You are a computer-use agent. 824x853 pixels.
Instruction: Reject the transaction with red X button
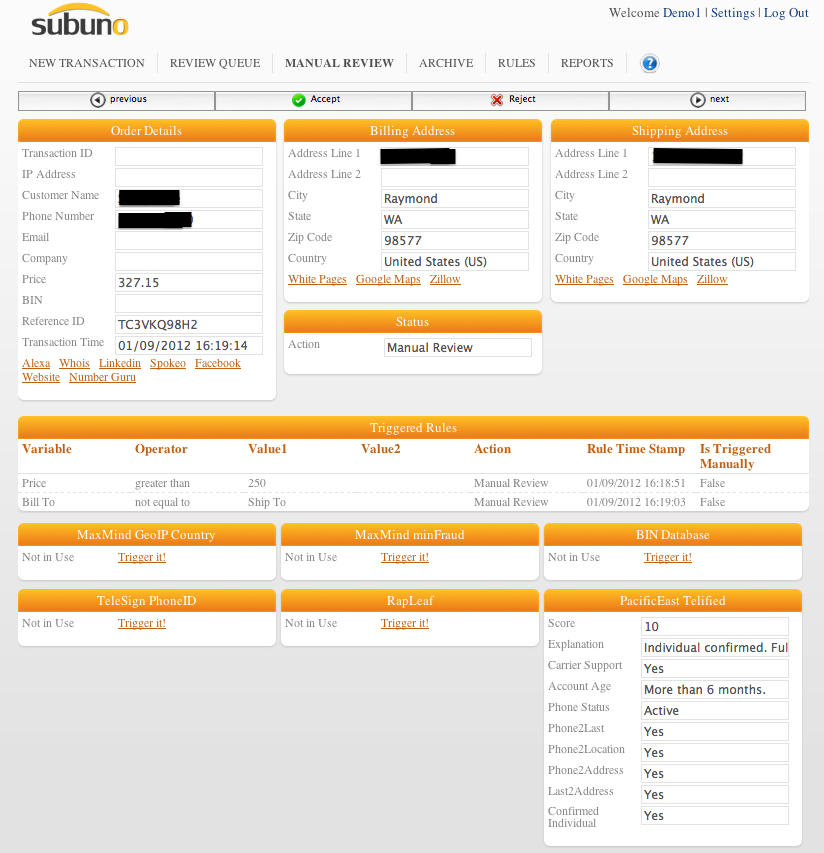pos(510,100)
